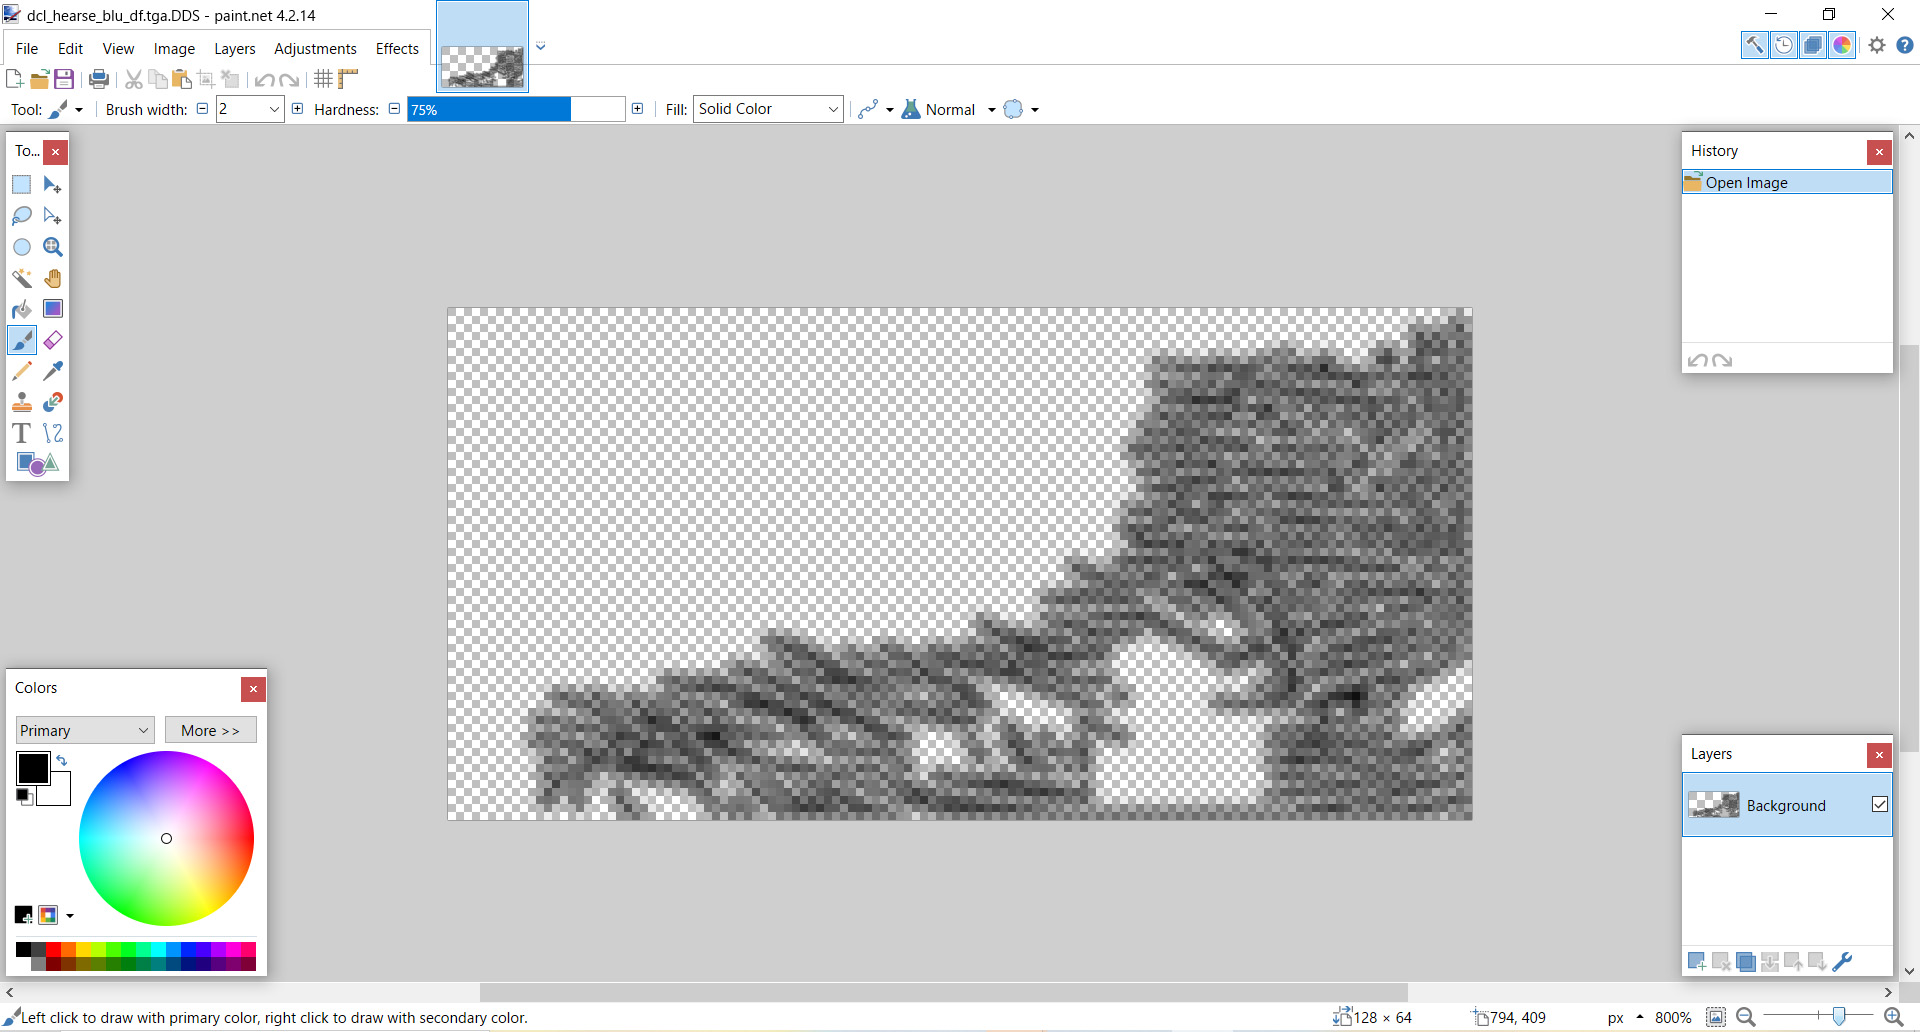Select the Paintbrush tool

pos(22,340)
